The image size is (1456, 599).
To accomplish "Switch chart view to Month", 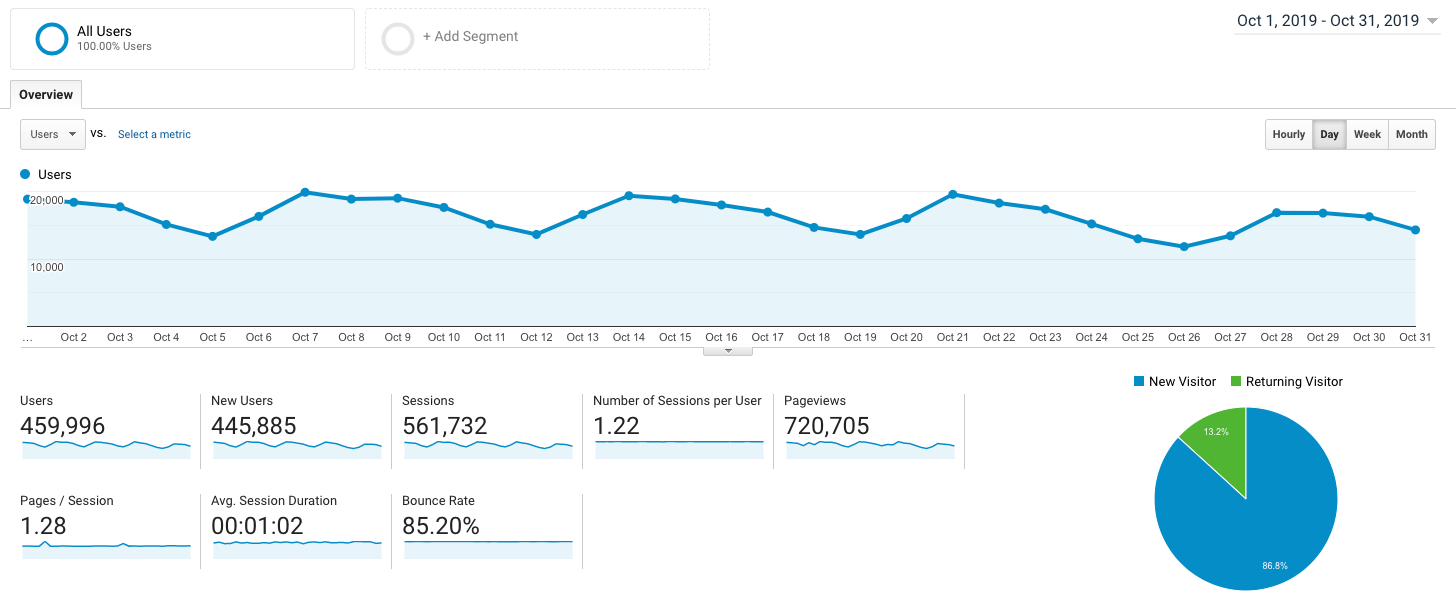I will pyautogui.click(x=1411, y=134).
